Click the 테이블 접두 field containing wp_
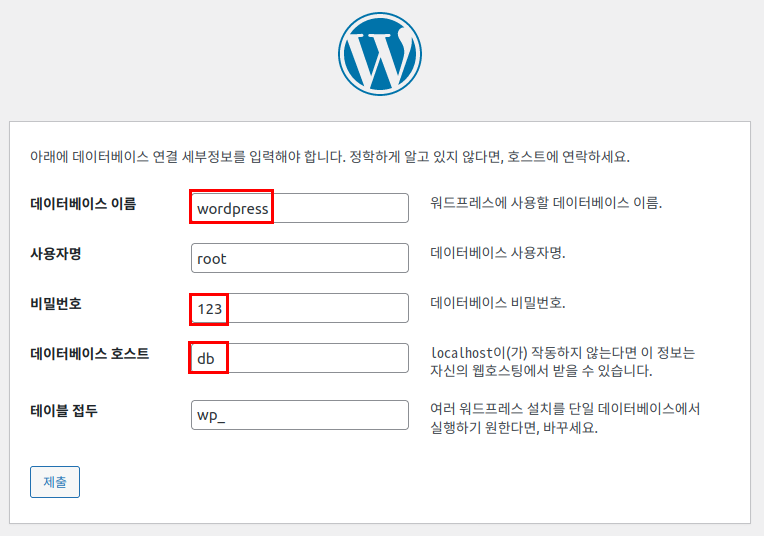The width and height of the screenshot is (764, 536). (x=300, y=415)
